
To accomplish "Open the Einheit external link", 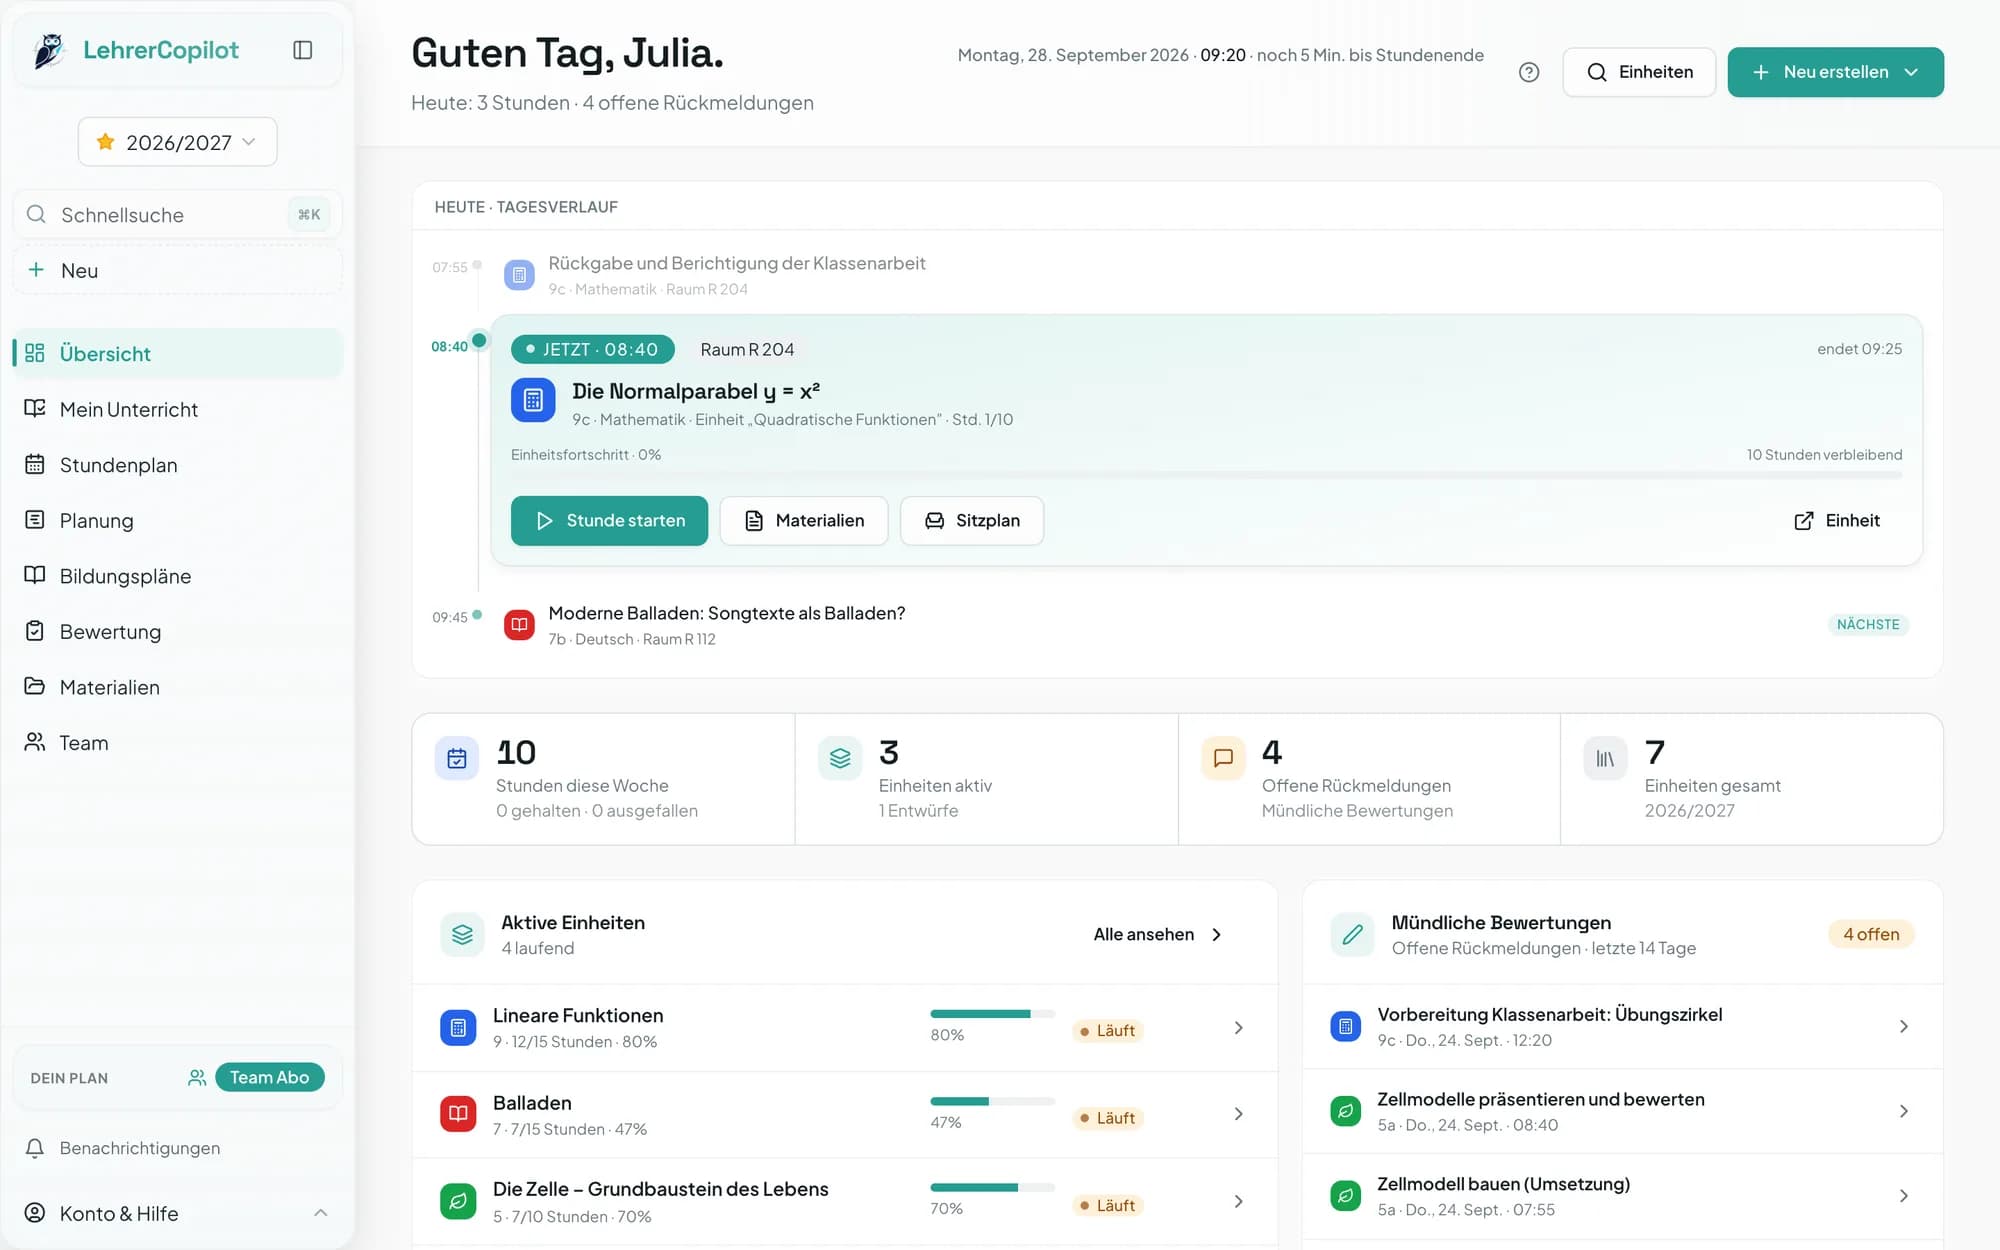I will pos(1838,521).
